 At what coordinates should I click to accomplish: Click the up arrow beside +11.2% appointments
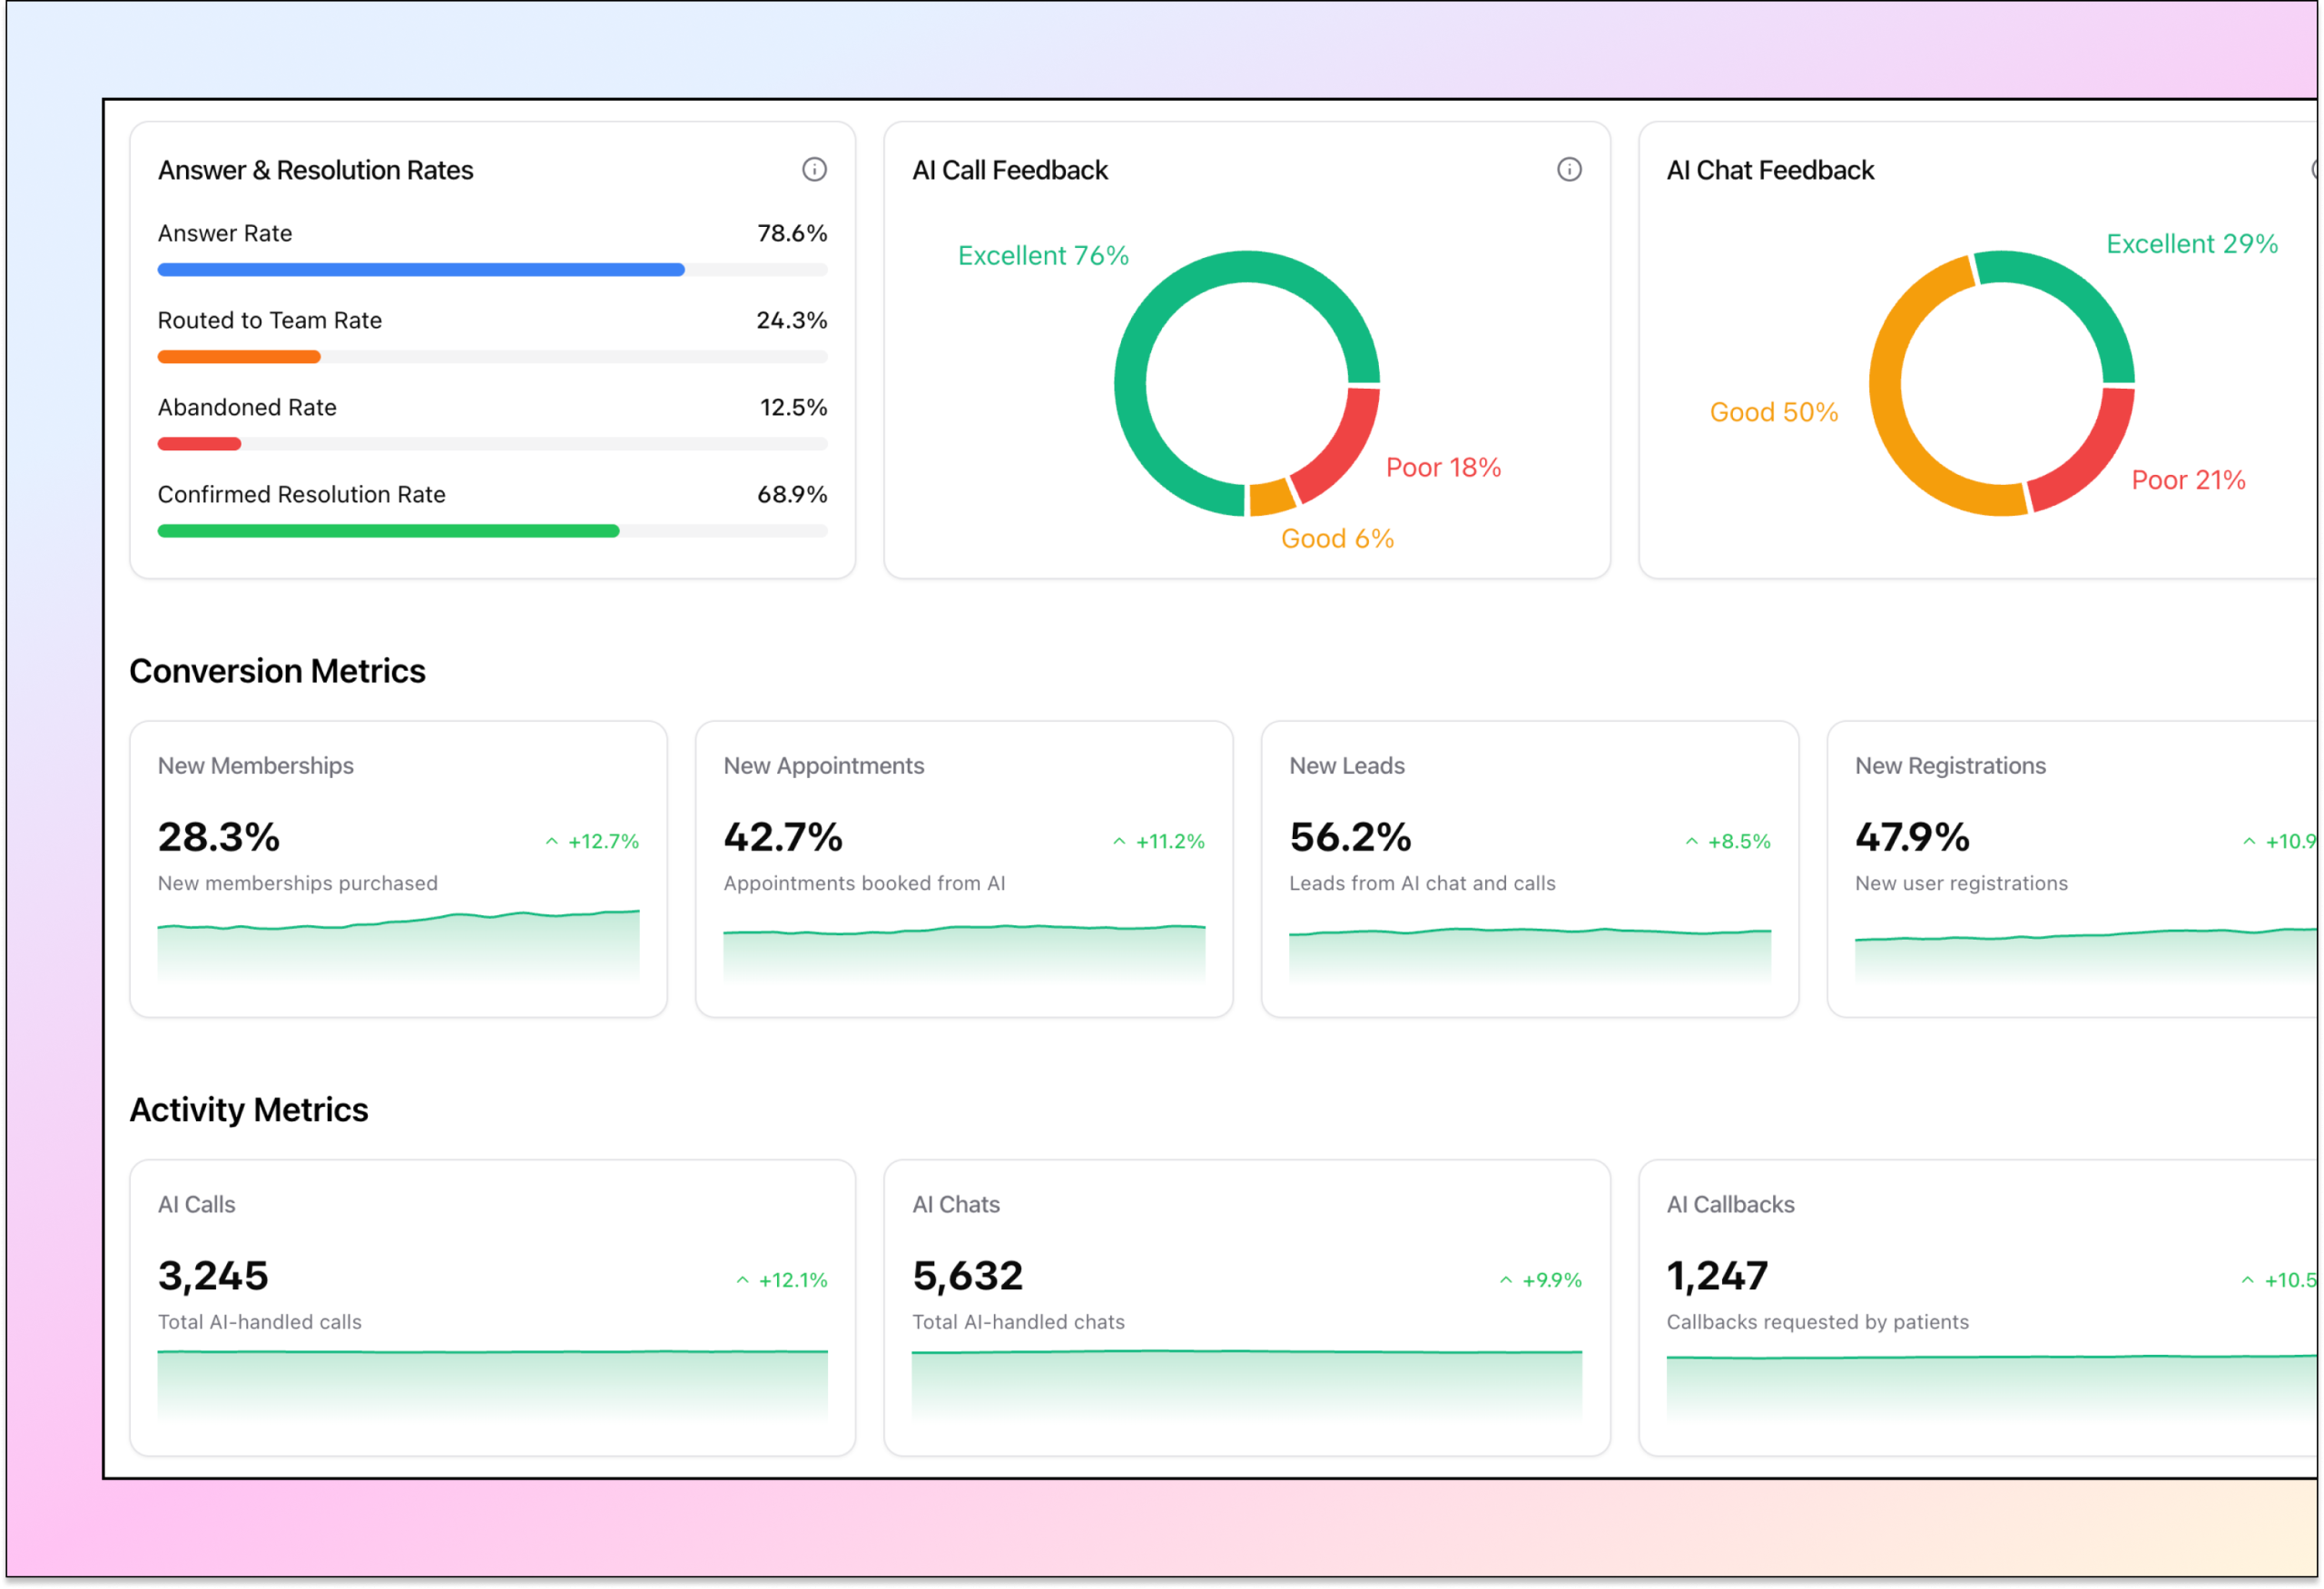tap(1119, 842)
